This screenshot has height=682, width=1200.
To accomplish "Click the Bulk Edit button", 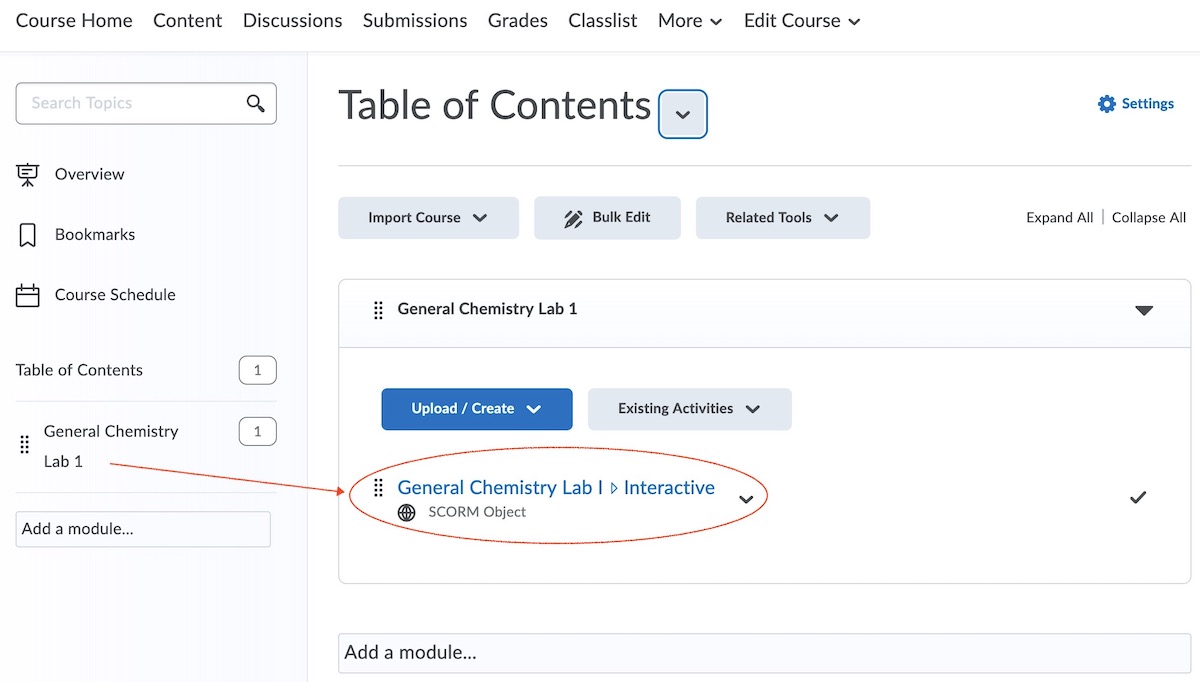I will 607,218.
